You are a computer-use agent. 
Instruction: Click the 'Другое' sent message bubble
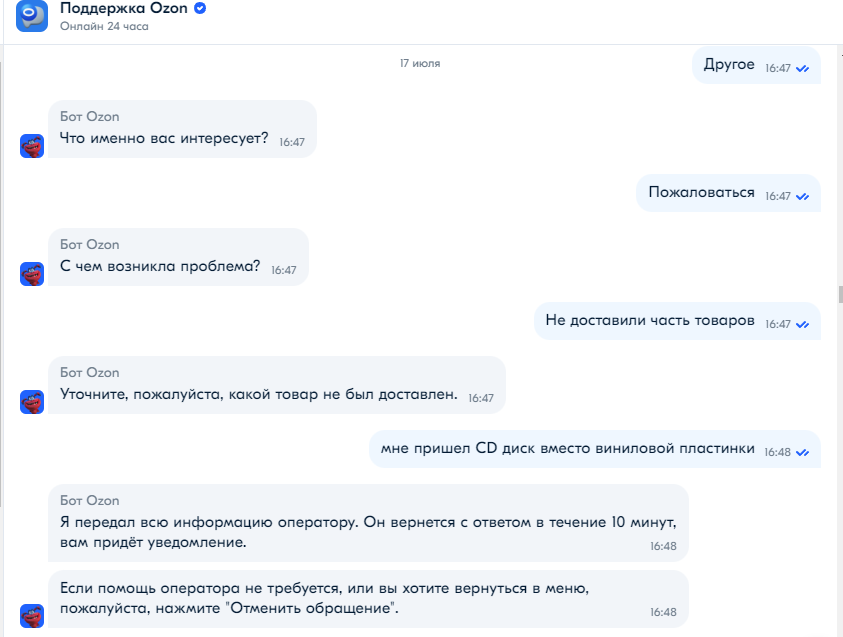tap(756, 65)
